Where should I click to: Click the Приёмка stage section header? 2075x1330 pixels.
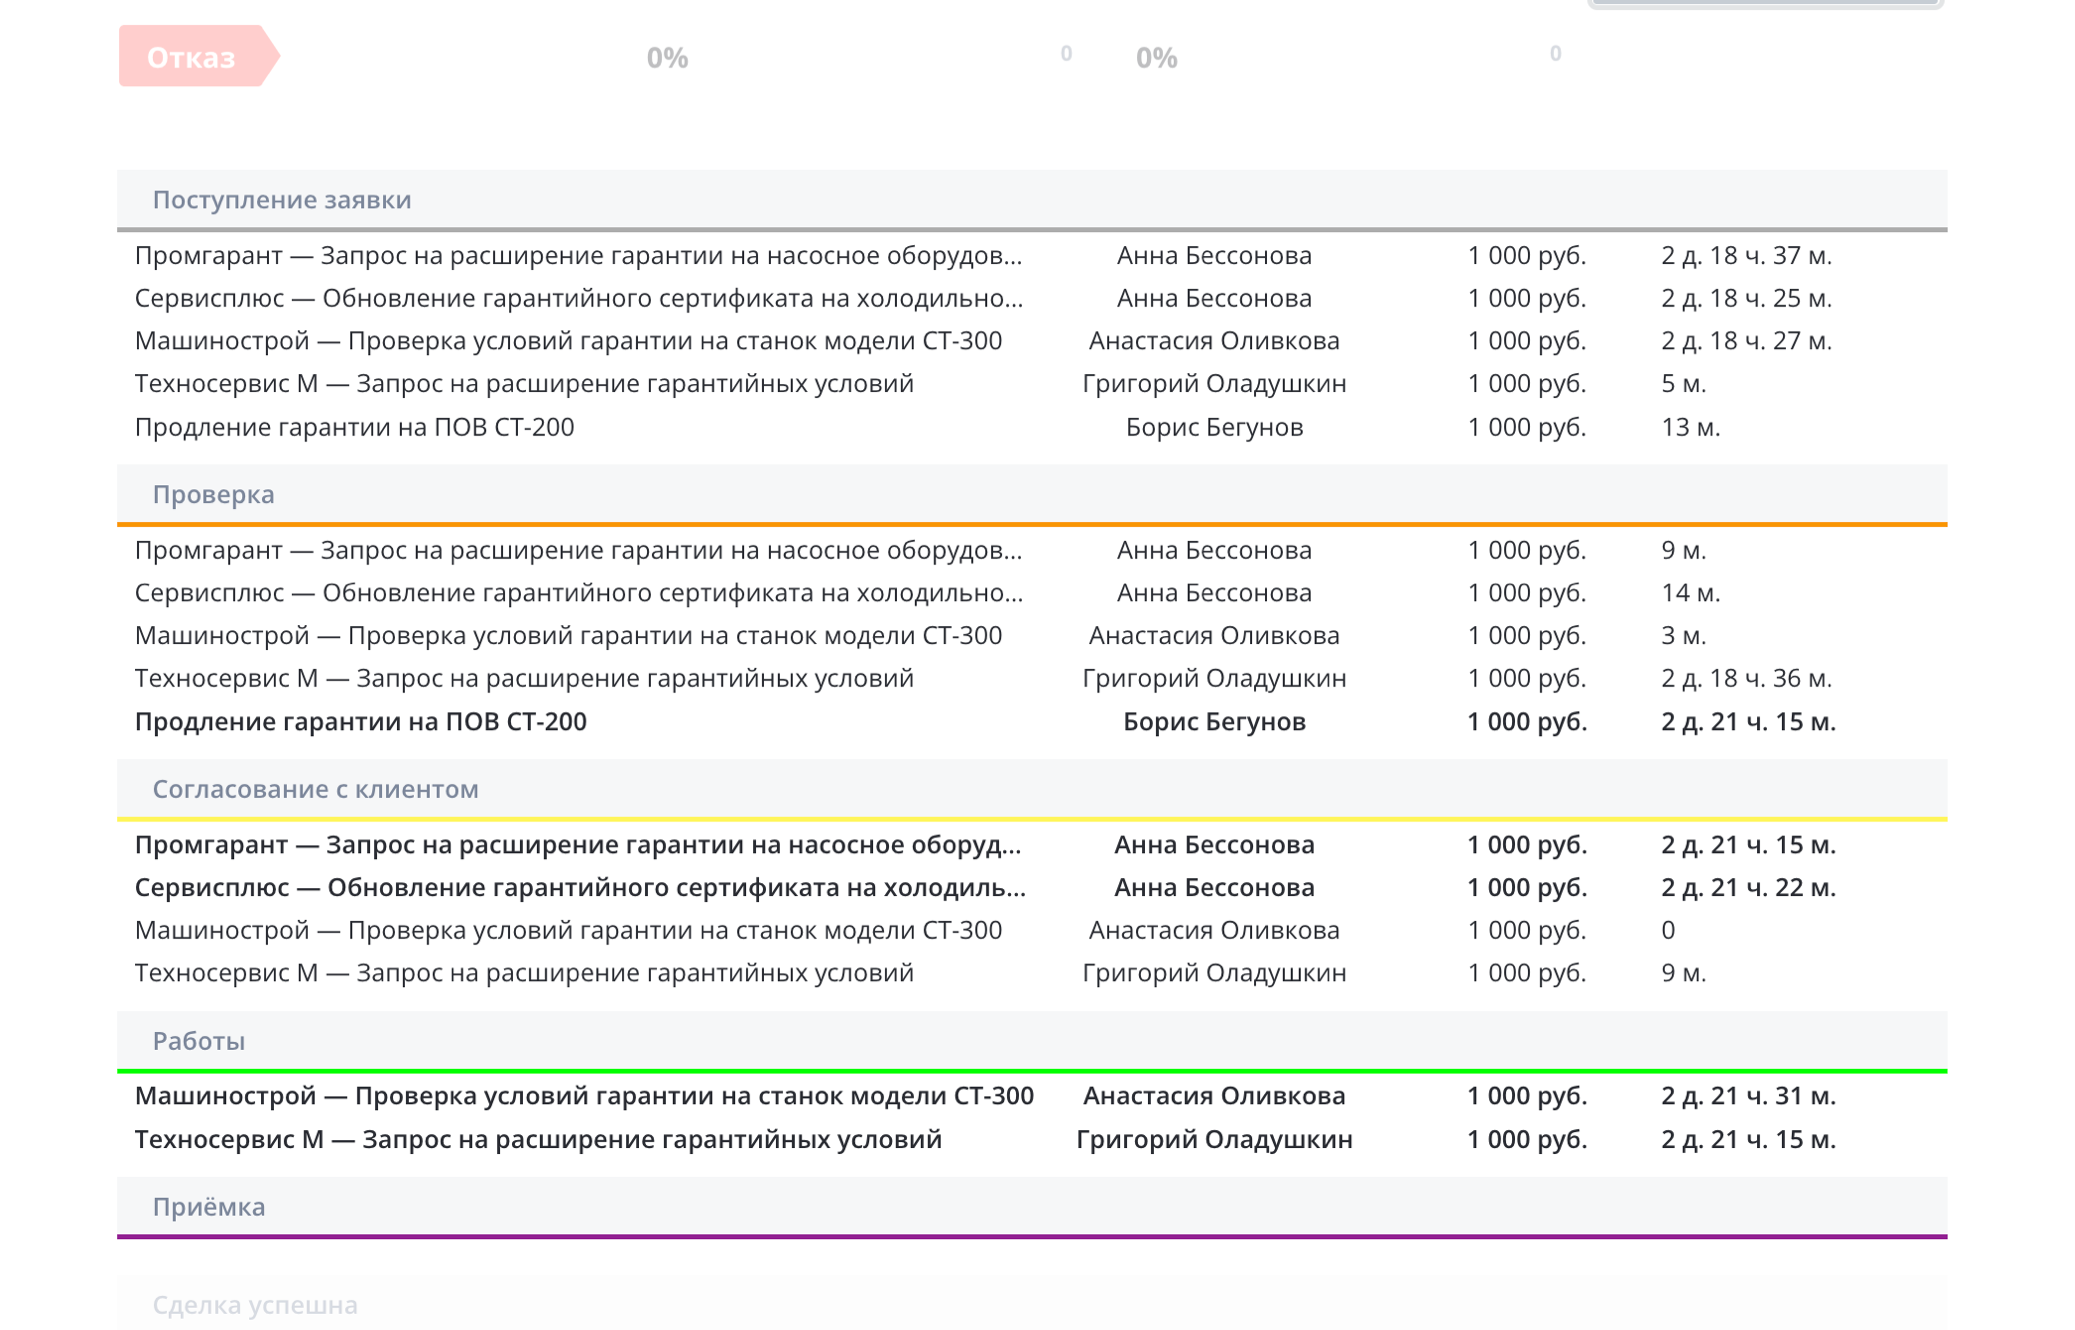pos(208,1207)
